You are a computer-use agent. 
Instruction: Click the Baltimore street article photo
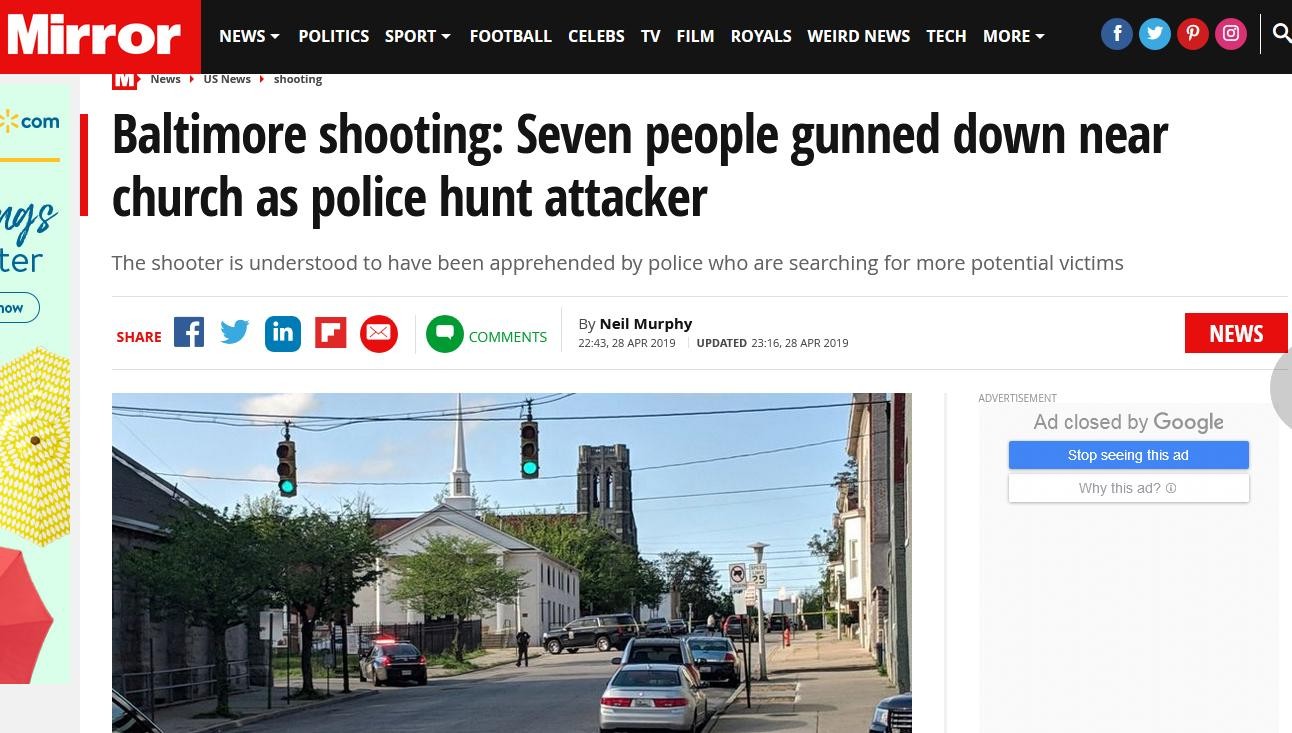coord(512,563)
